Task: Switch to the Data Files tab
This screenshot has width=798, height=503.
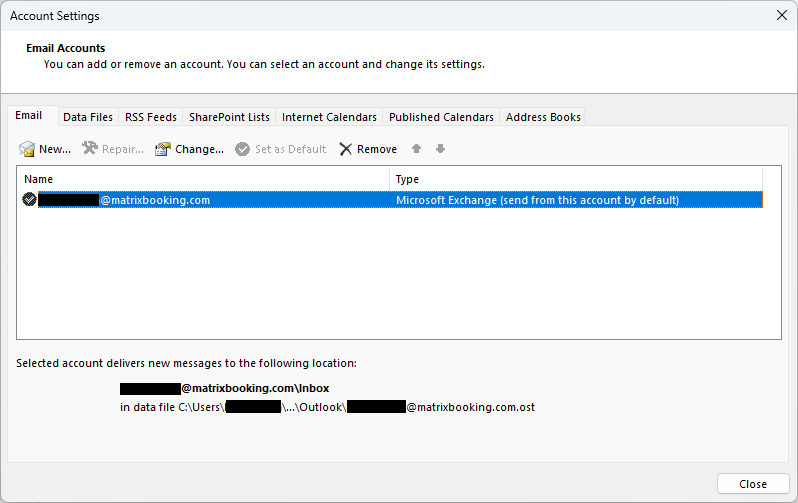Action: click(x=88, y=117)
